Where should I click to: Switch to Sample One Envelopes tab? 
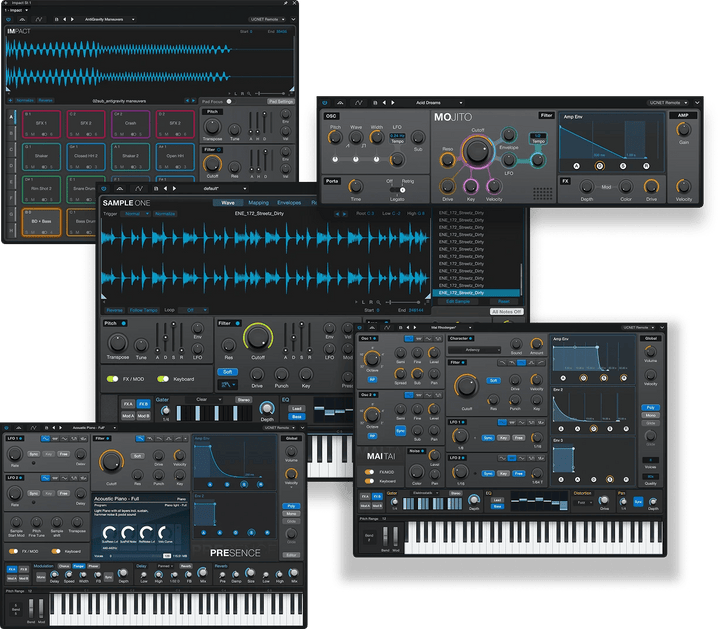[x=289, y=202]
